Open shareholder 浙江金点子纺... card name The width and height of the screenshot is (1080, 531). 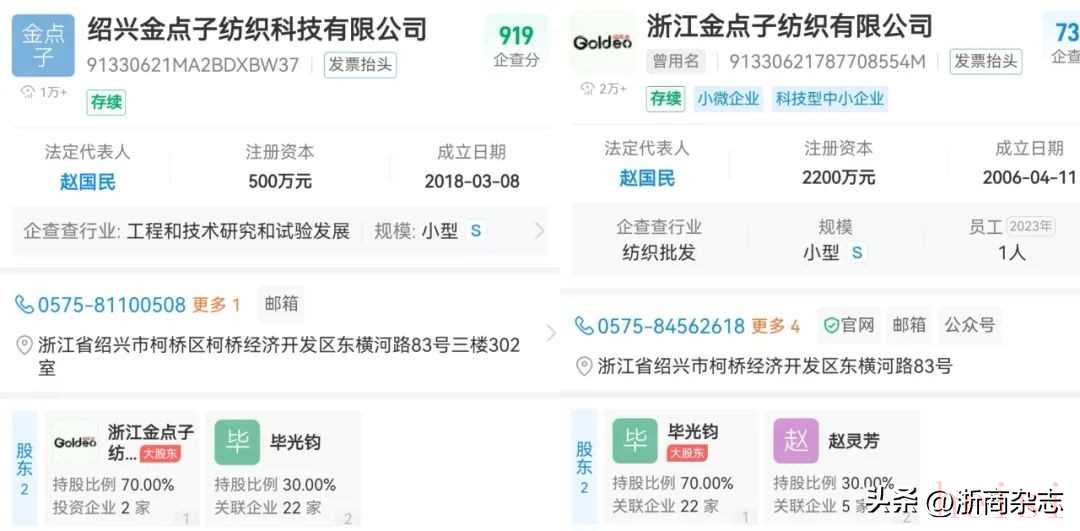(x=151, y=442)
